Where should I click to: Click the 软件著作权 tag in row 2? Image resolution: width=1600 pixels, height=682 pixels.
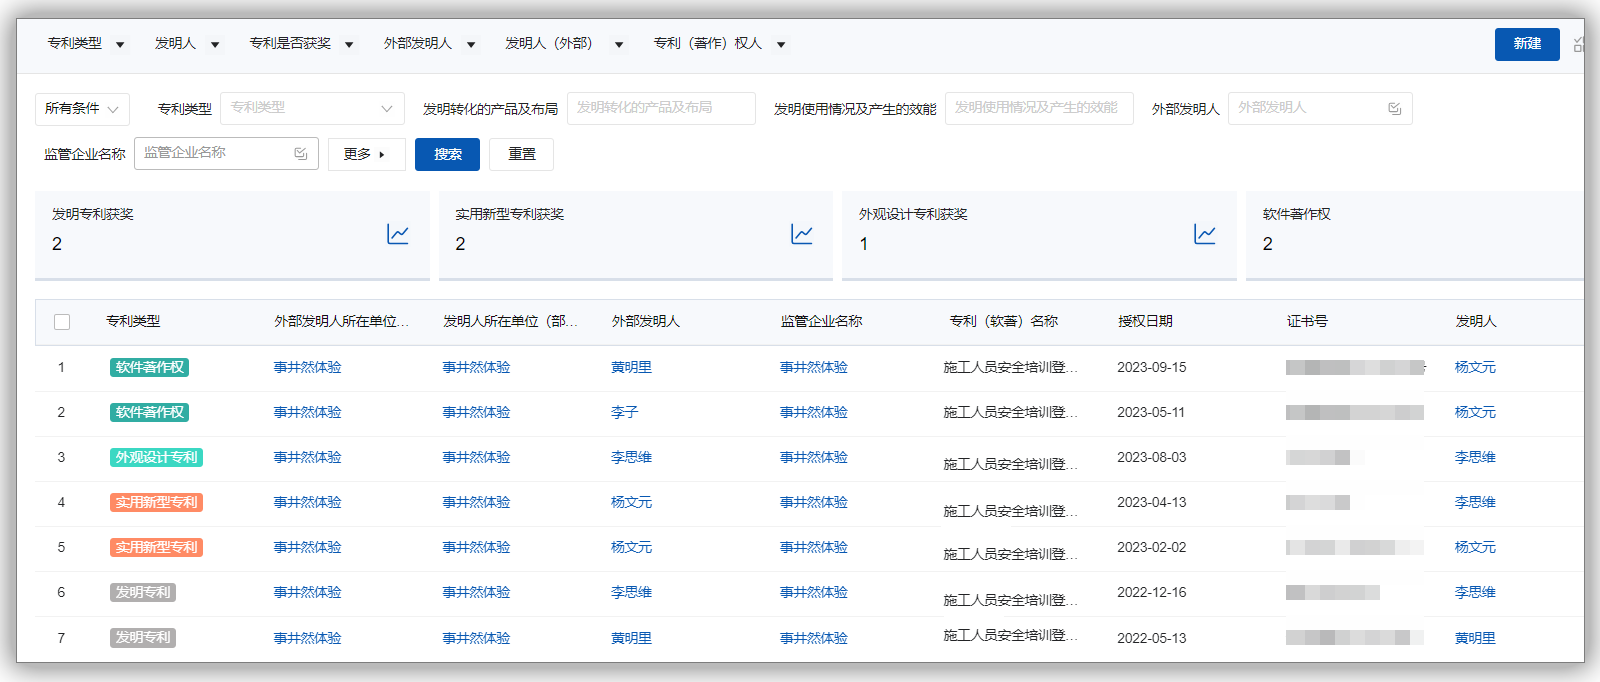[x=150, y=413]
